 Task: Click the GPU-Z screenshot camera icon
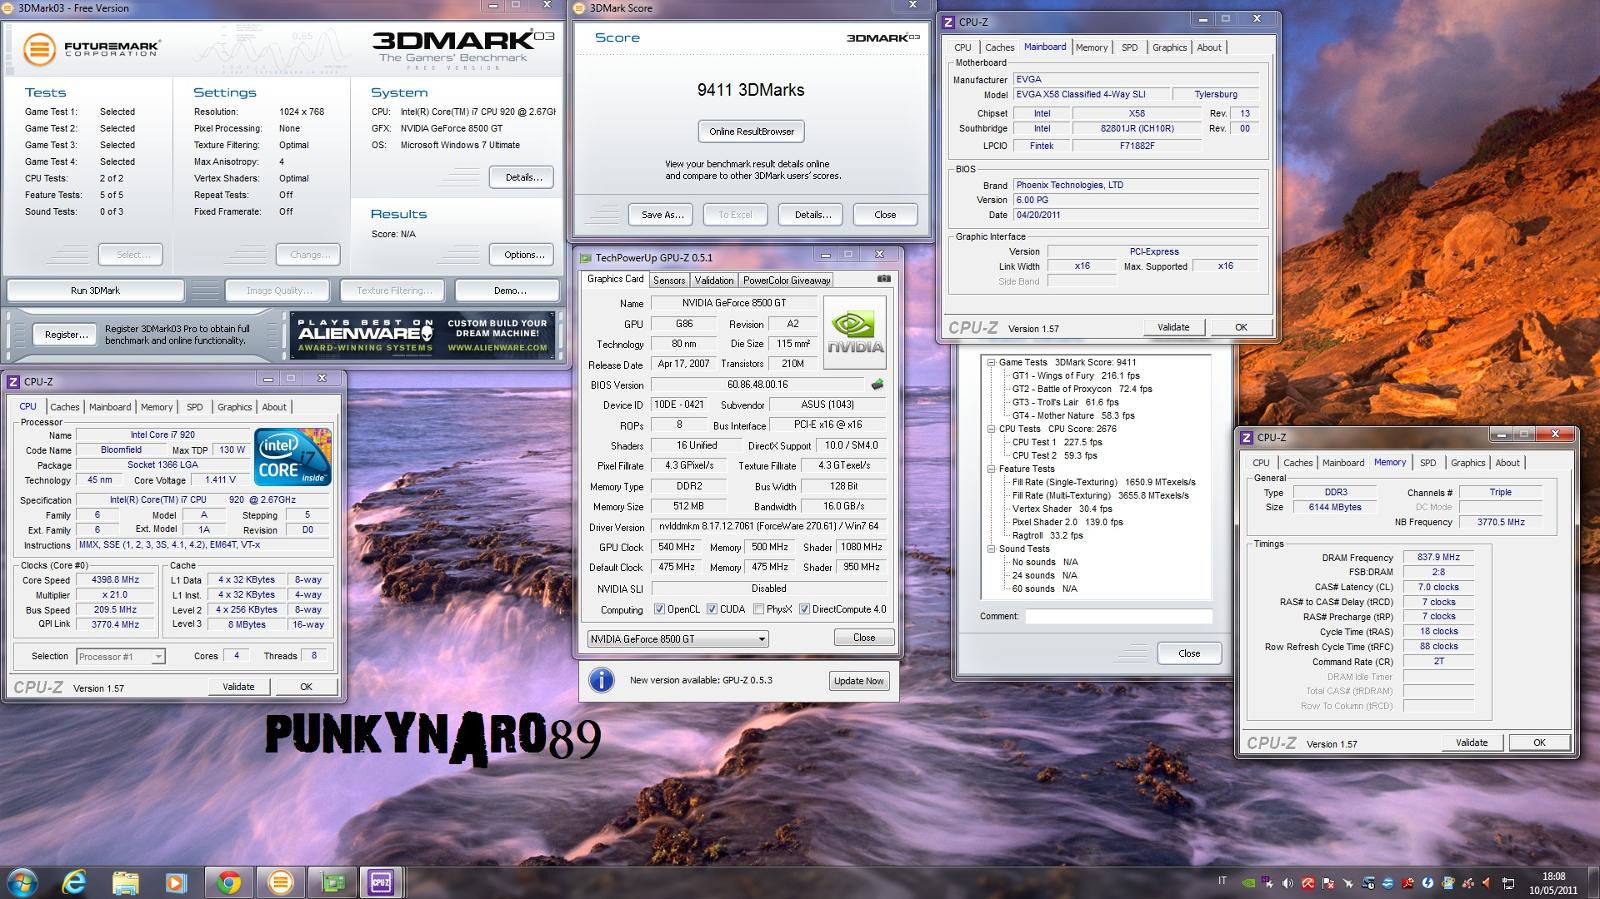884,280
